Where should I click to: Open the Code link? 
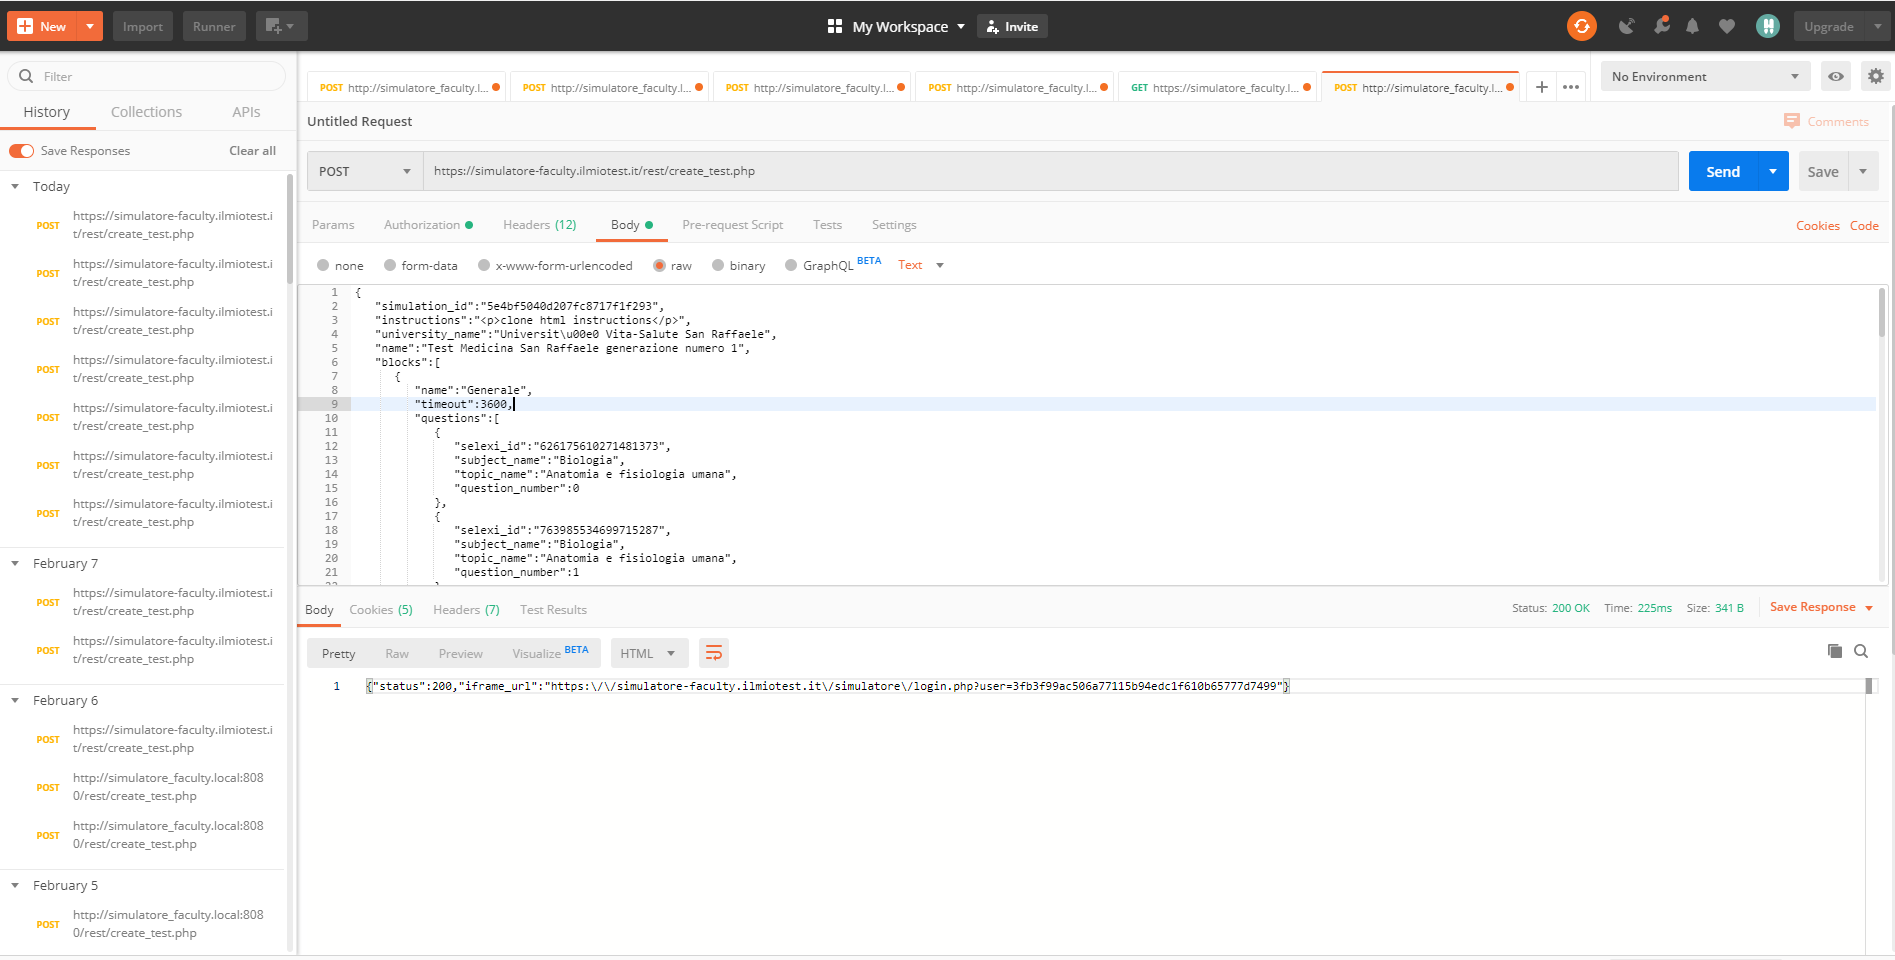point(1864,226)
